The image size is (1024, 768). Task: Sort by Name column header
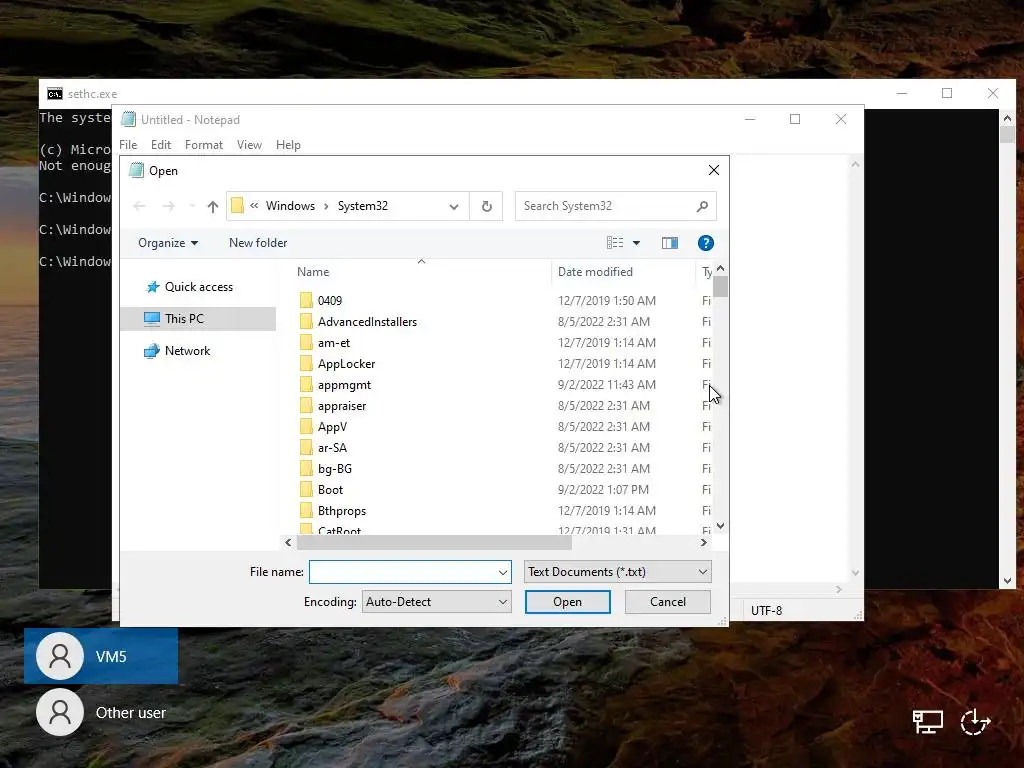coord(313,272)
